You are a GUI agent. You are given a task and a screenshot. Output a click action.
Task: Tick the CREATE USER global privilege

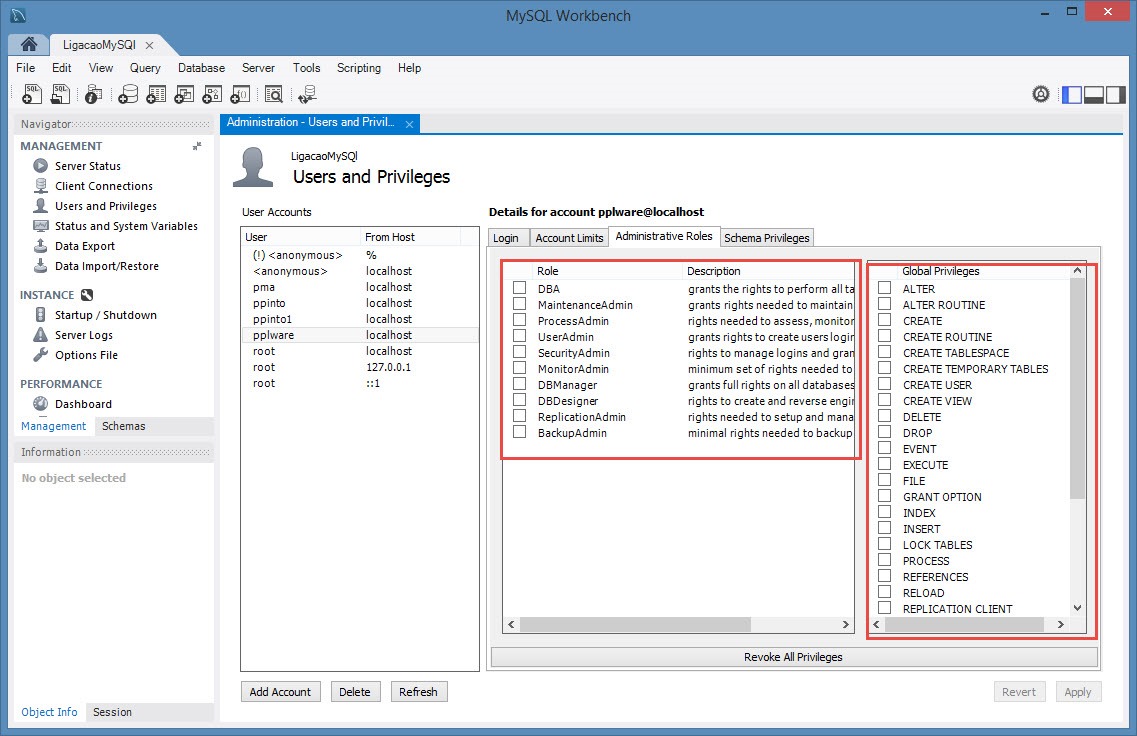tap(884, 385)
